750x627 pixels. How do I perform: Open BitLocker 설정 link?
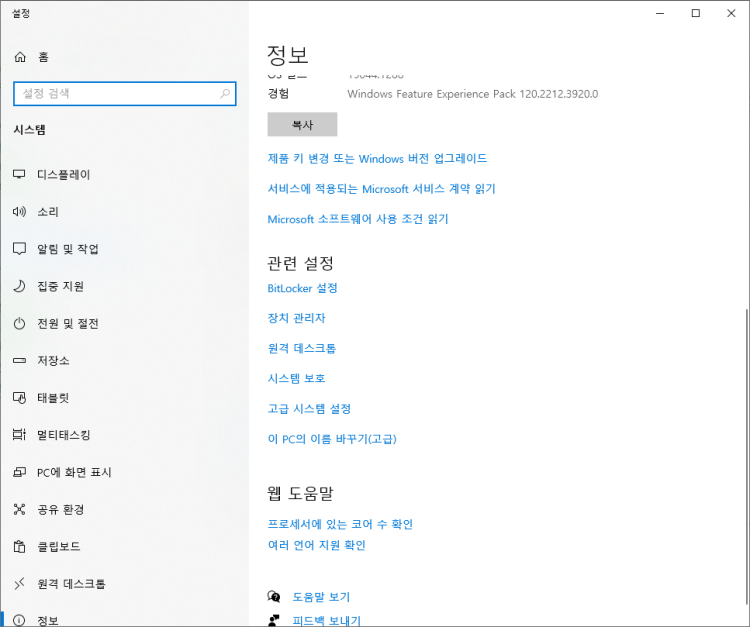pos(302,288)
